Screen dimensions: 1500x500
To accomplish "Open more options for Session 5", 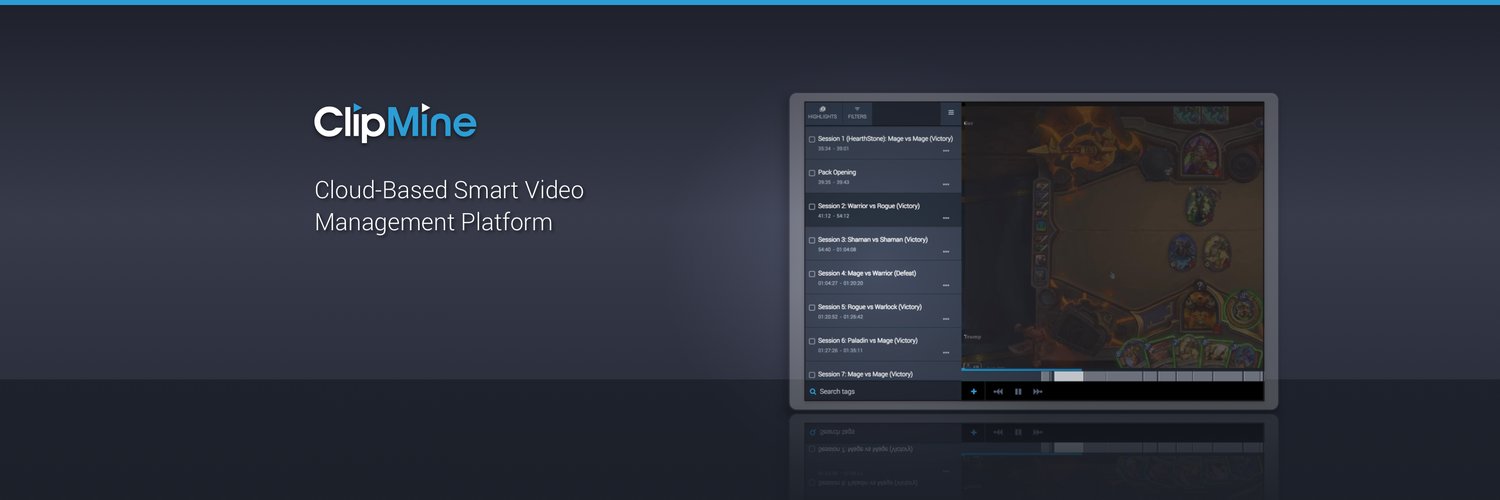I will [946, 319].
